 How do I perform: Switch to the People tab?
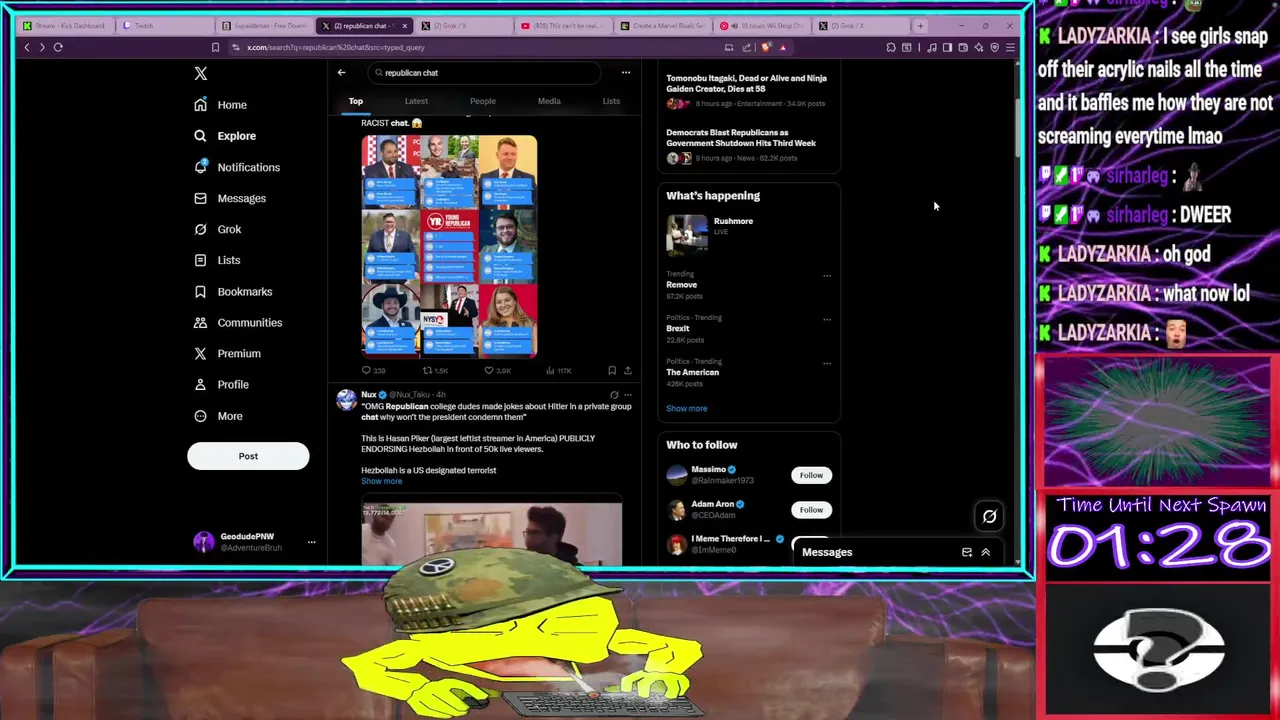click(x=482, y=101)
